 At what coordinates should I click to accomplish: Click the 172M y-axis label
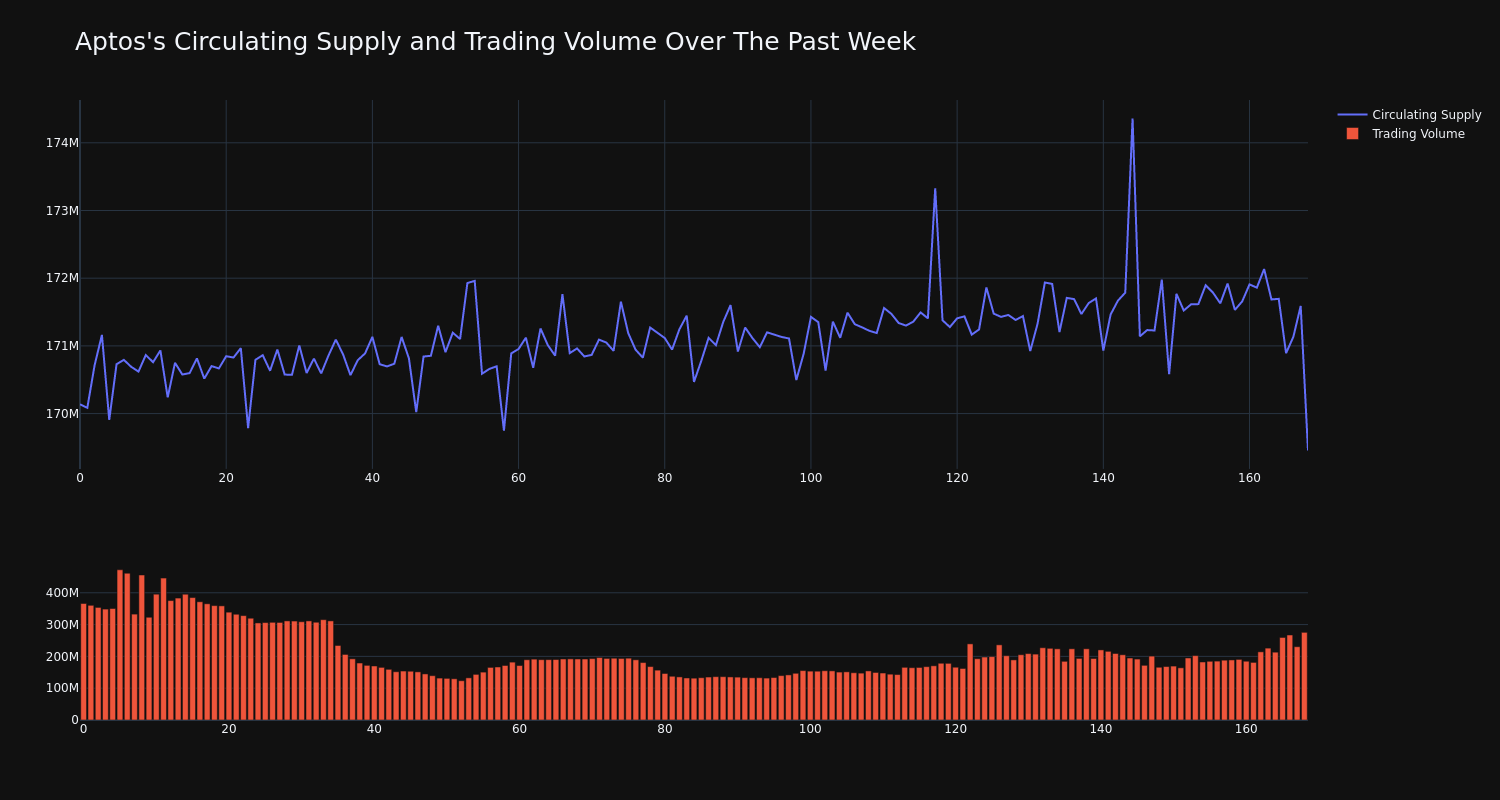click(x=62, y=278)
